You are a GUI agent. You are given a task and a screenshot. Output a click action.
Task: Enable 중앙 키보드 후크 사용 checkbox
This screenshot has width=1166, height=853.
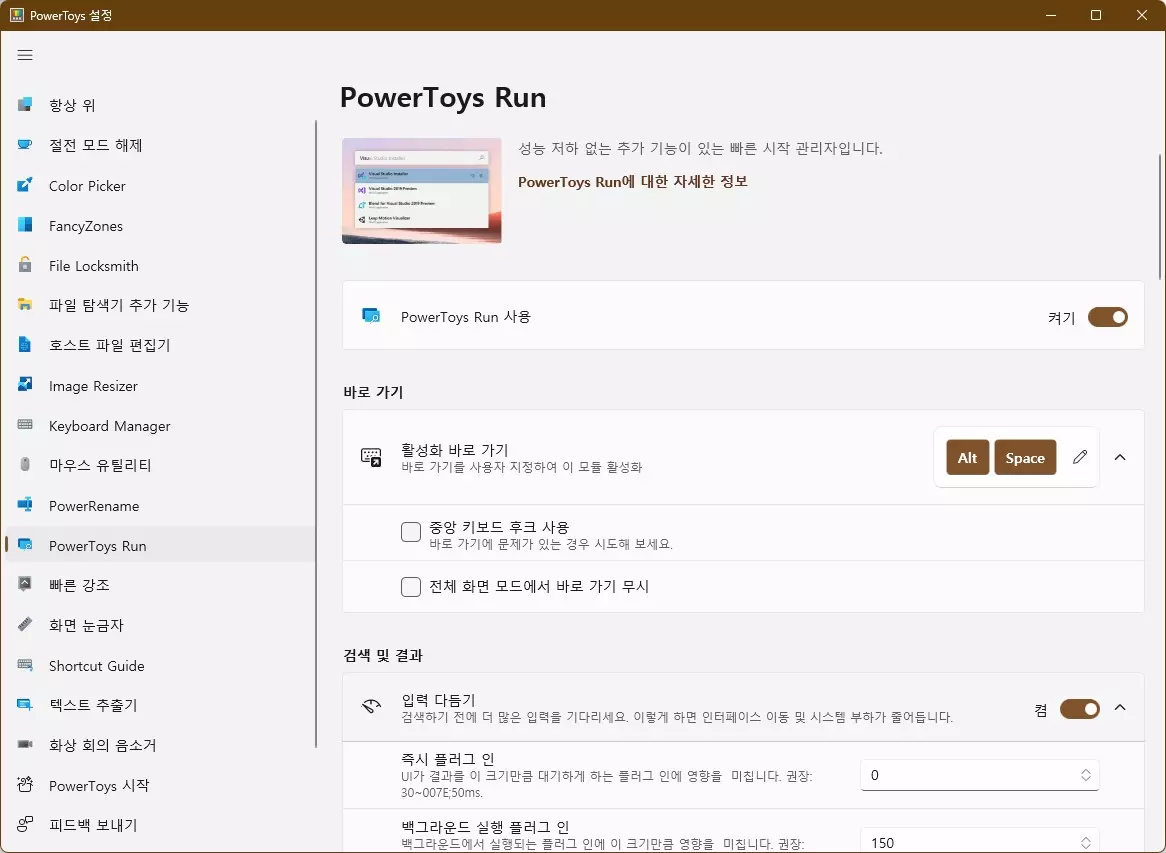tap(410, 532)
